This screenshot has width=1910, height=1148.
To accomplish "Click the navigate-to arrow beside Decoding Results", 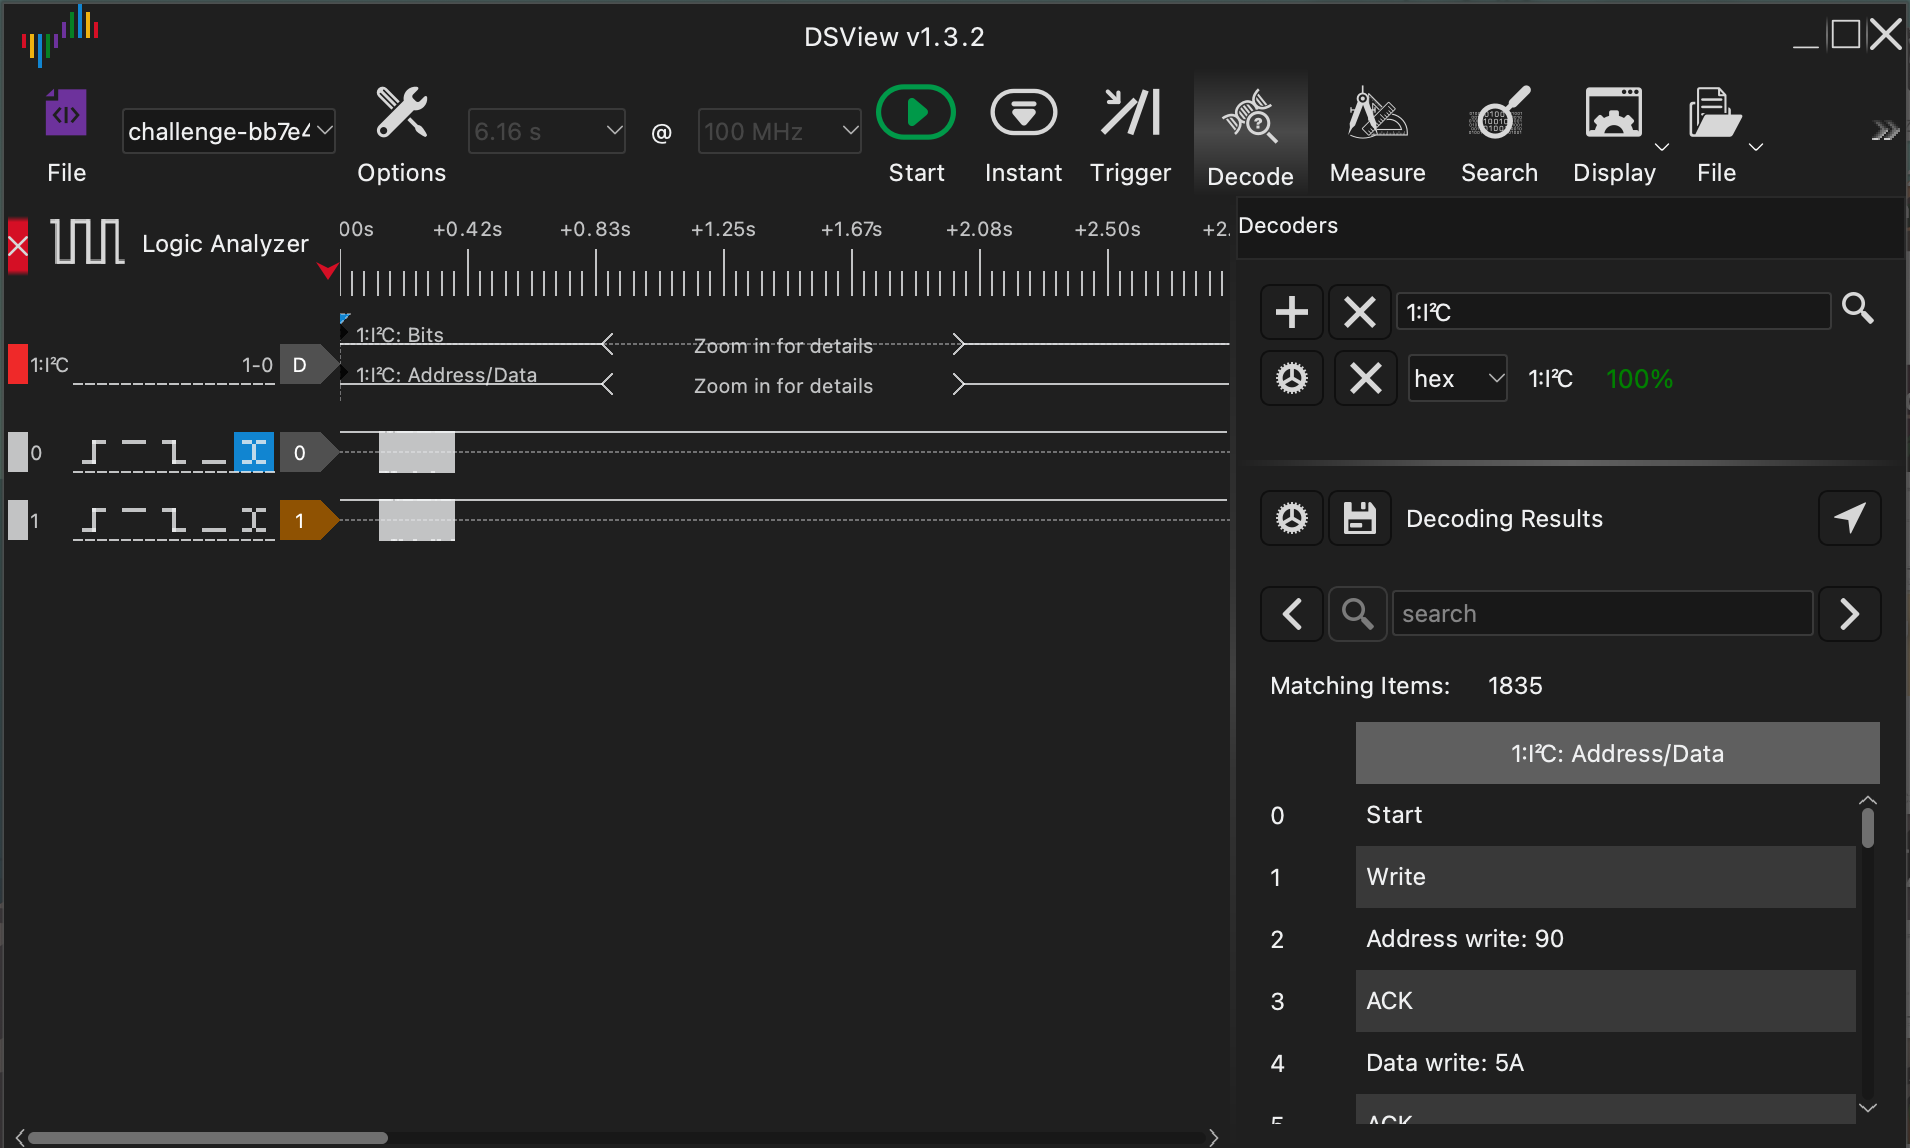I will [x=1849, y=518].
